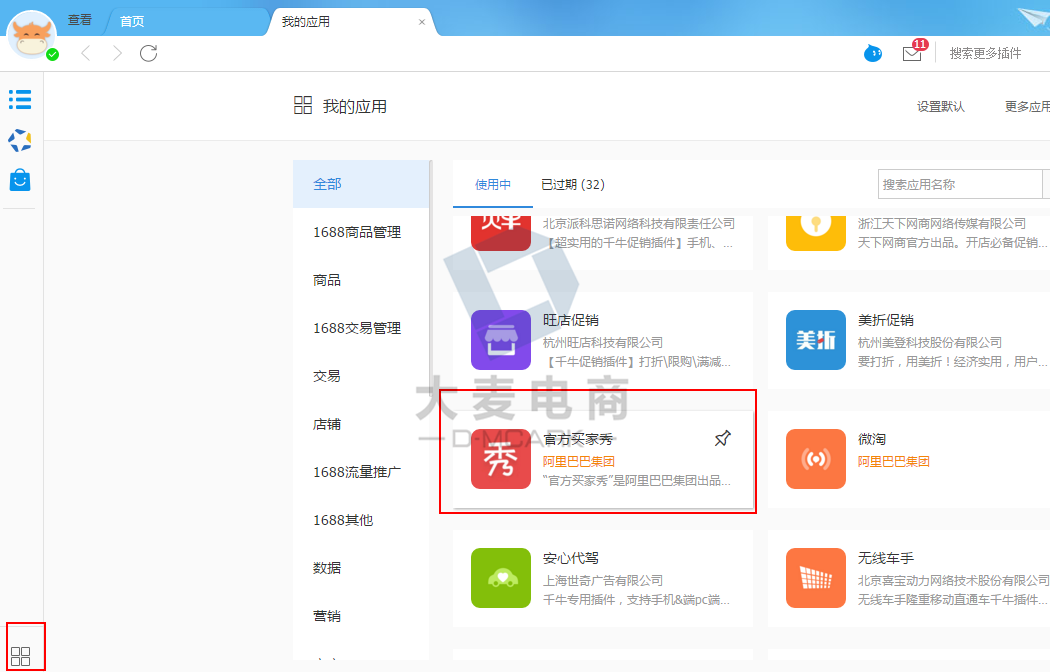Go forward with the right arrow
Viewport: 1050px width, 672px height.
point(117,53)
